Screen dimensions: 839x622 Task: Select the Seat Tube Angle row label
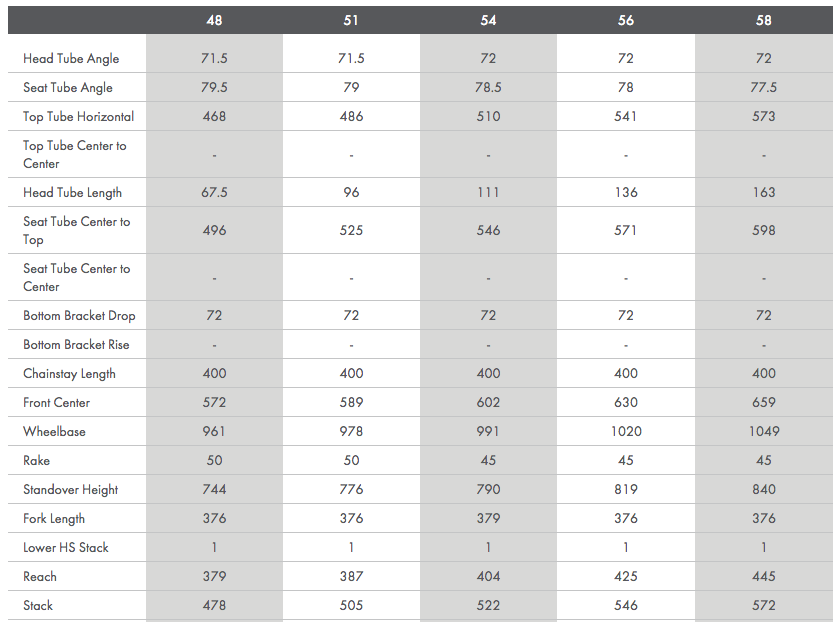click(x=68, y=88)
